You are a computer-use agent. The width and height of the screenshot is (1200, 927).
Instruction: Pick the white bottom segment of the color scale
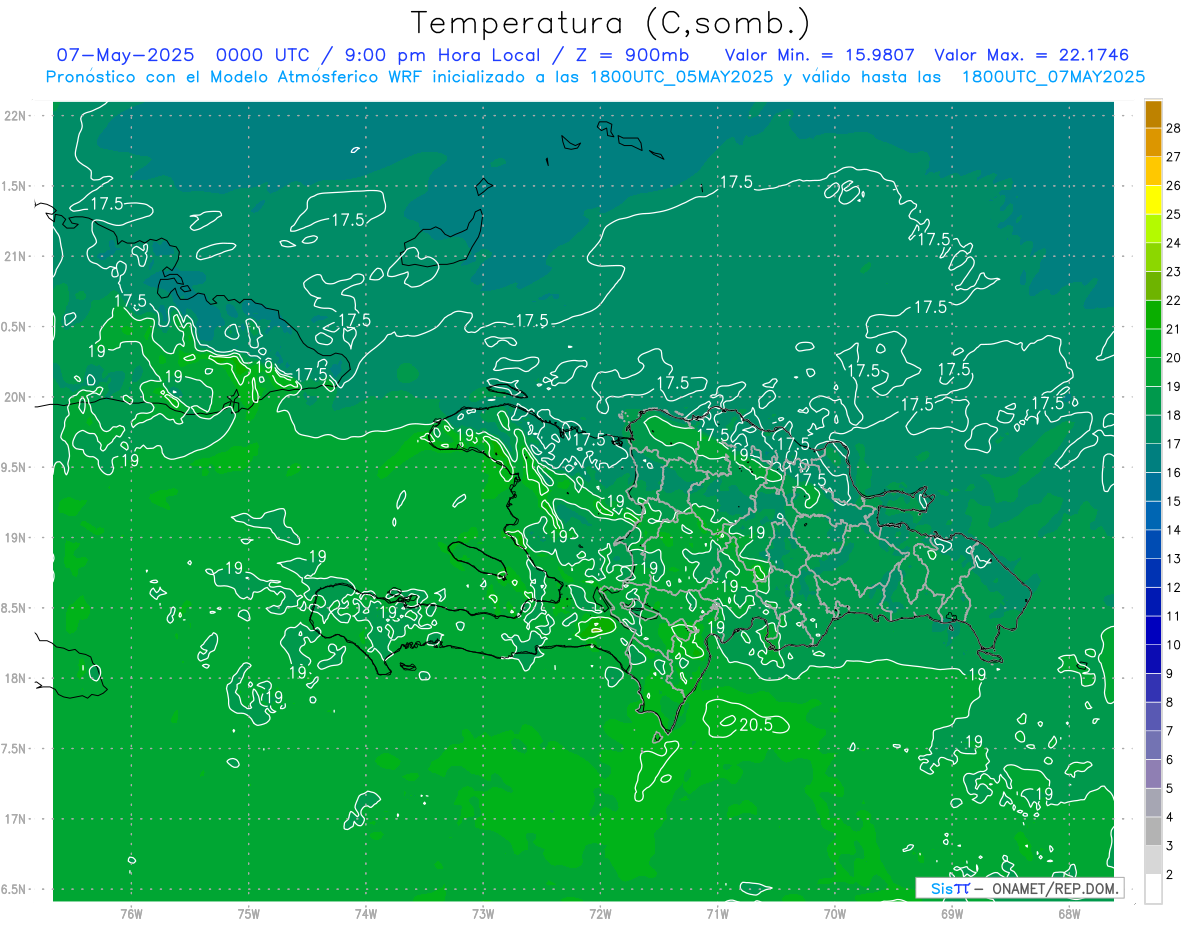click(x=1153, y=888)
